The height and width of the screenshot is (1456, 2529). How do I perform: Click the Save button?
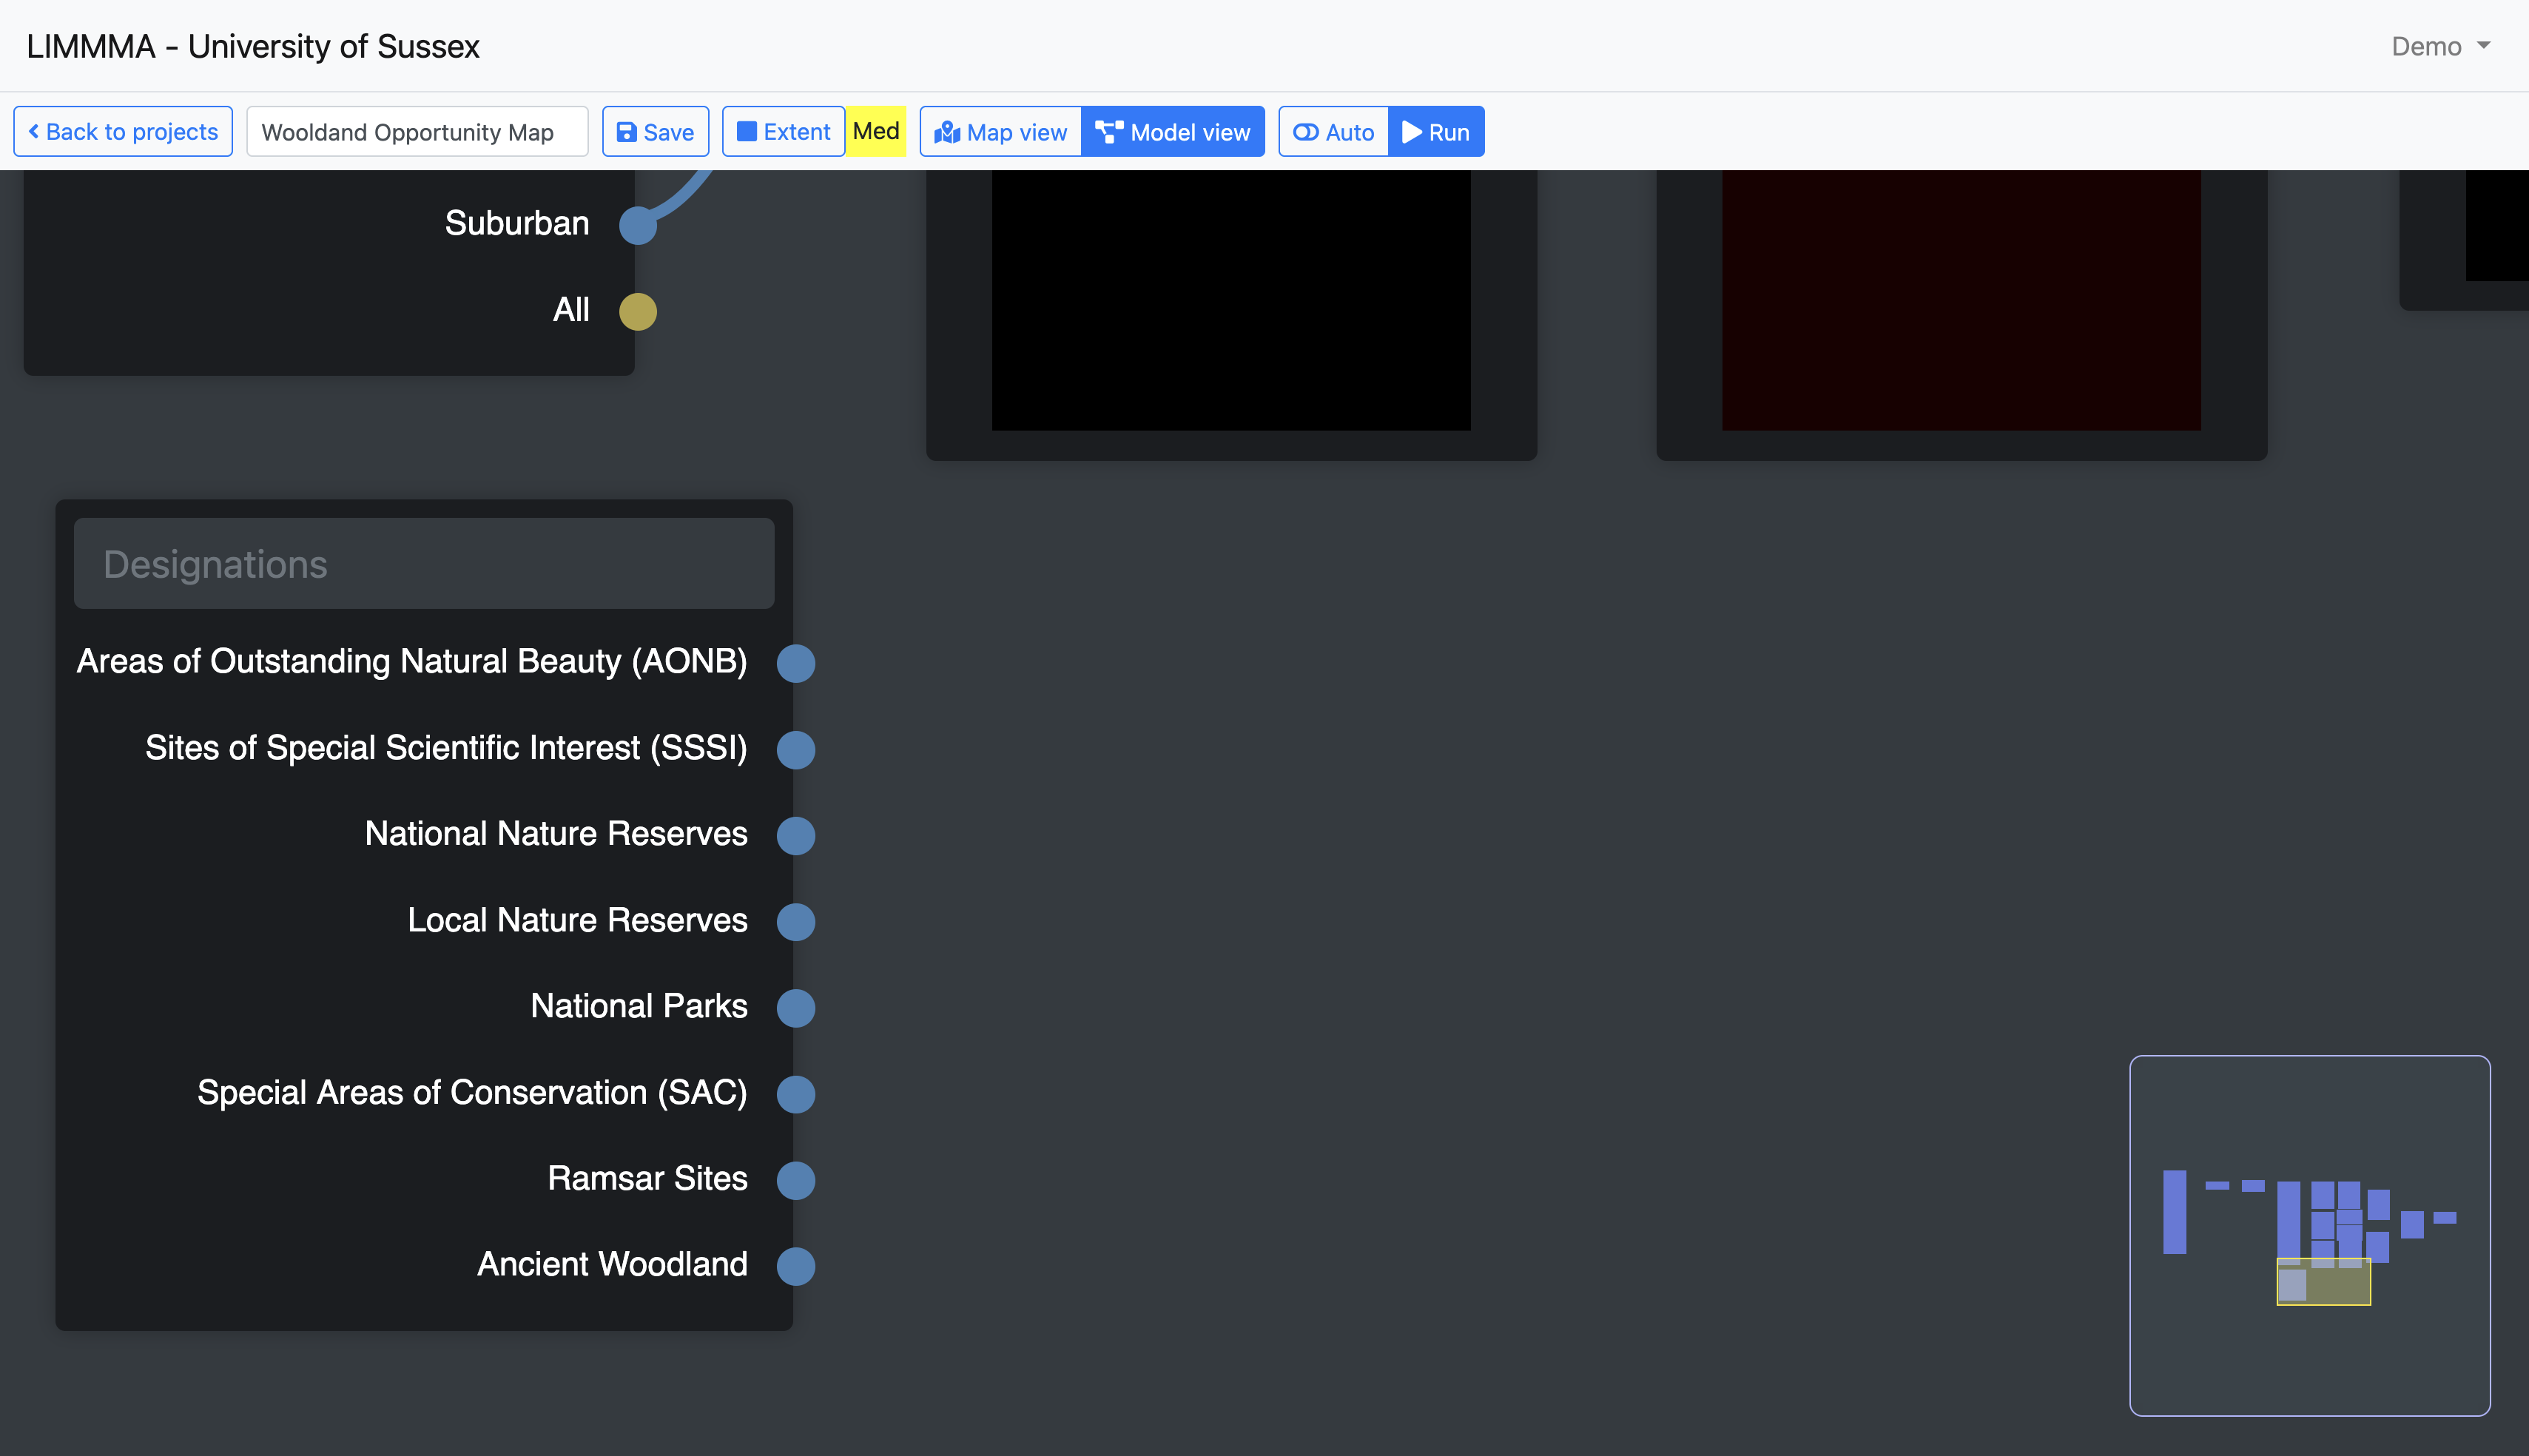655,132
